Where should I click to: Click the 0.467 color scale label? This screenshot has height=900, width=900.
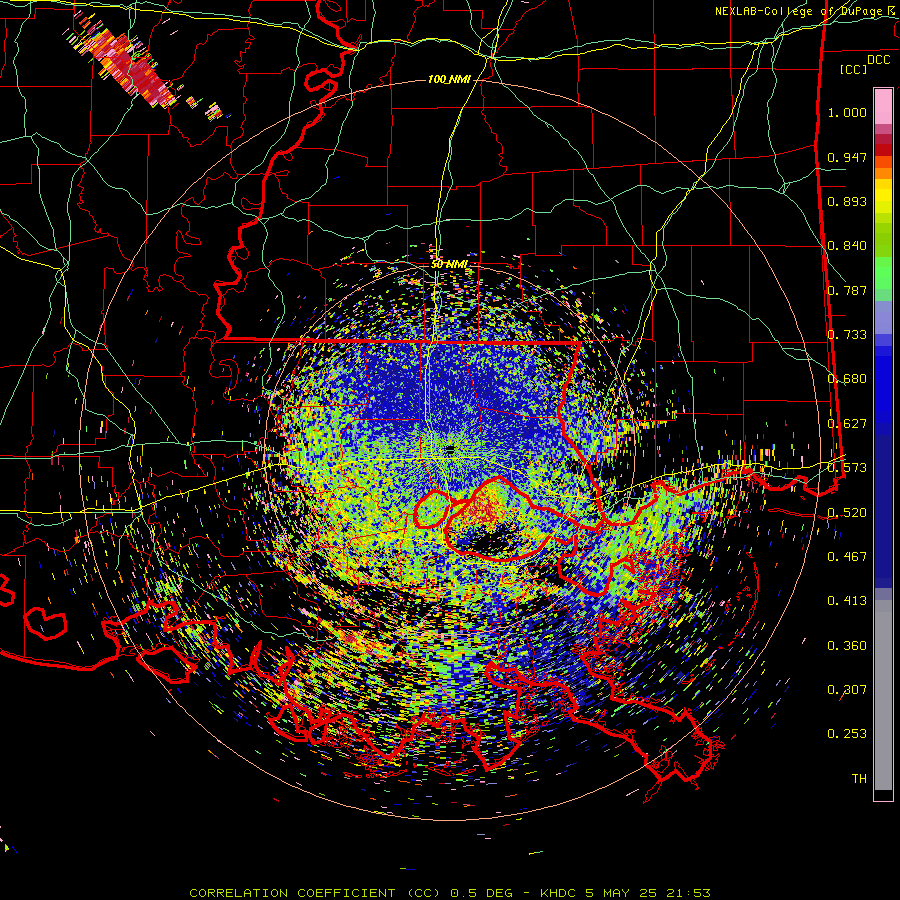tap(847, 556)
